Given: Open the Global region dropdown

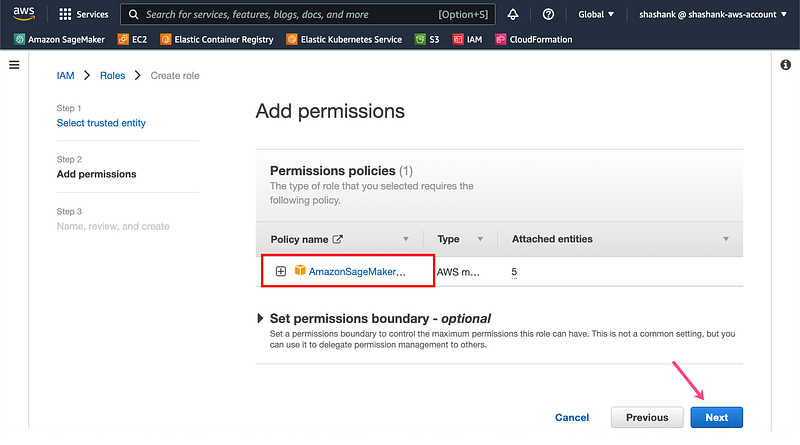Looking at the screenshot, I should pos(596,15).
